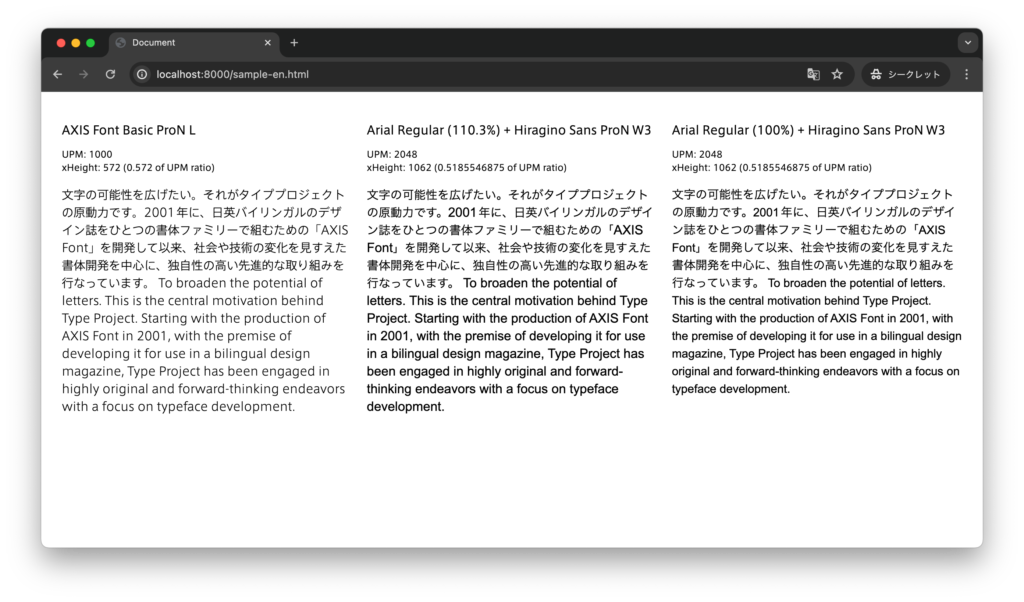Viewport: 1024px width, 602px height.
Task: Click "with a focus on typeface development." in first column
Action: point(178,406)
